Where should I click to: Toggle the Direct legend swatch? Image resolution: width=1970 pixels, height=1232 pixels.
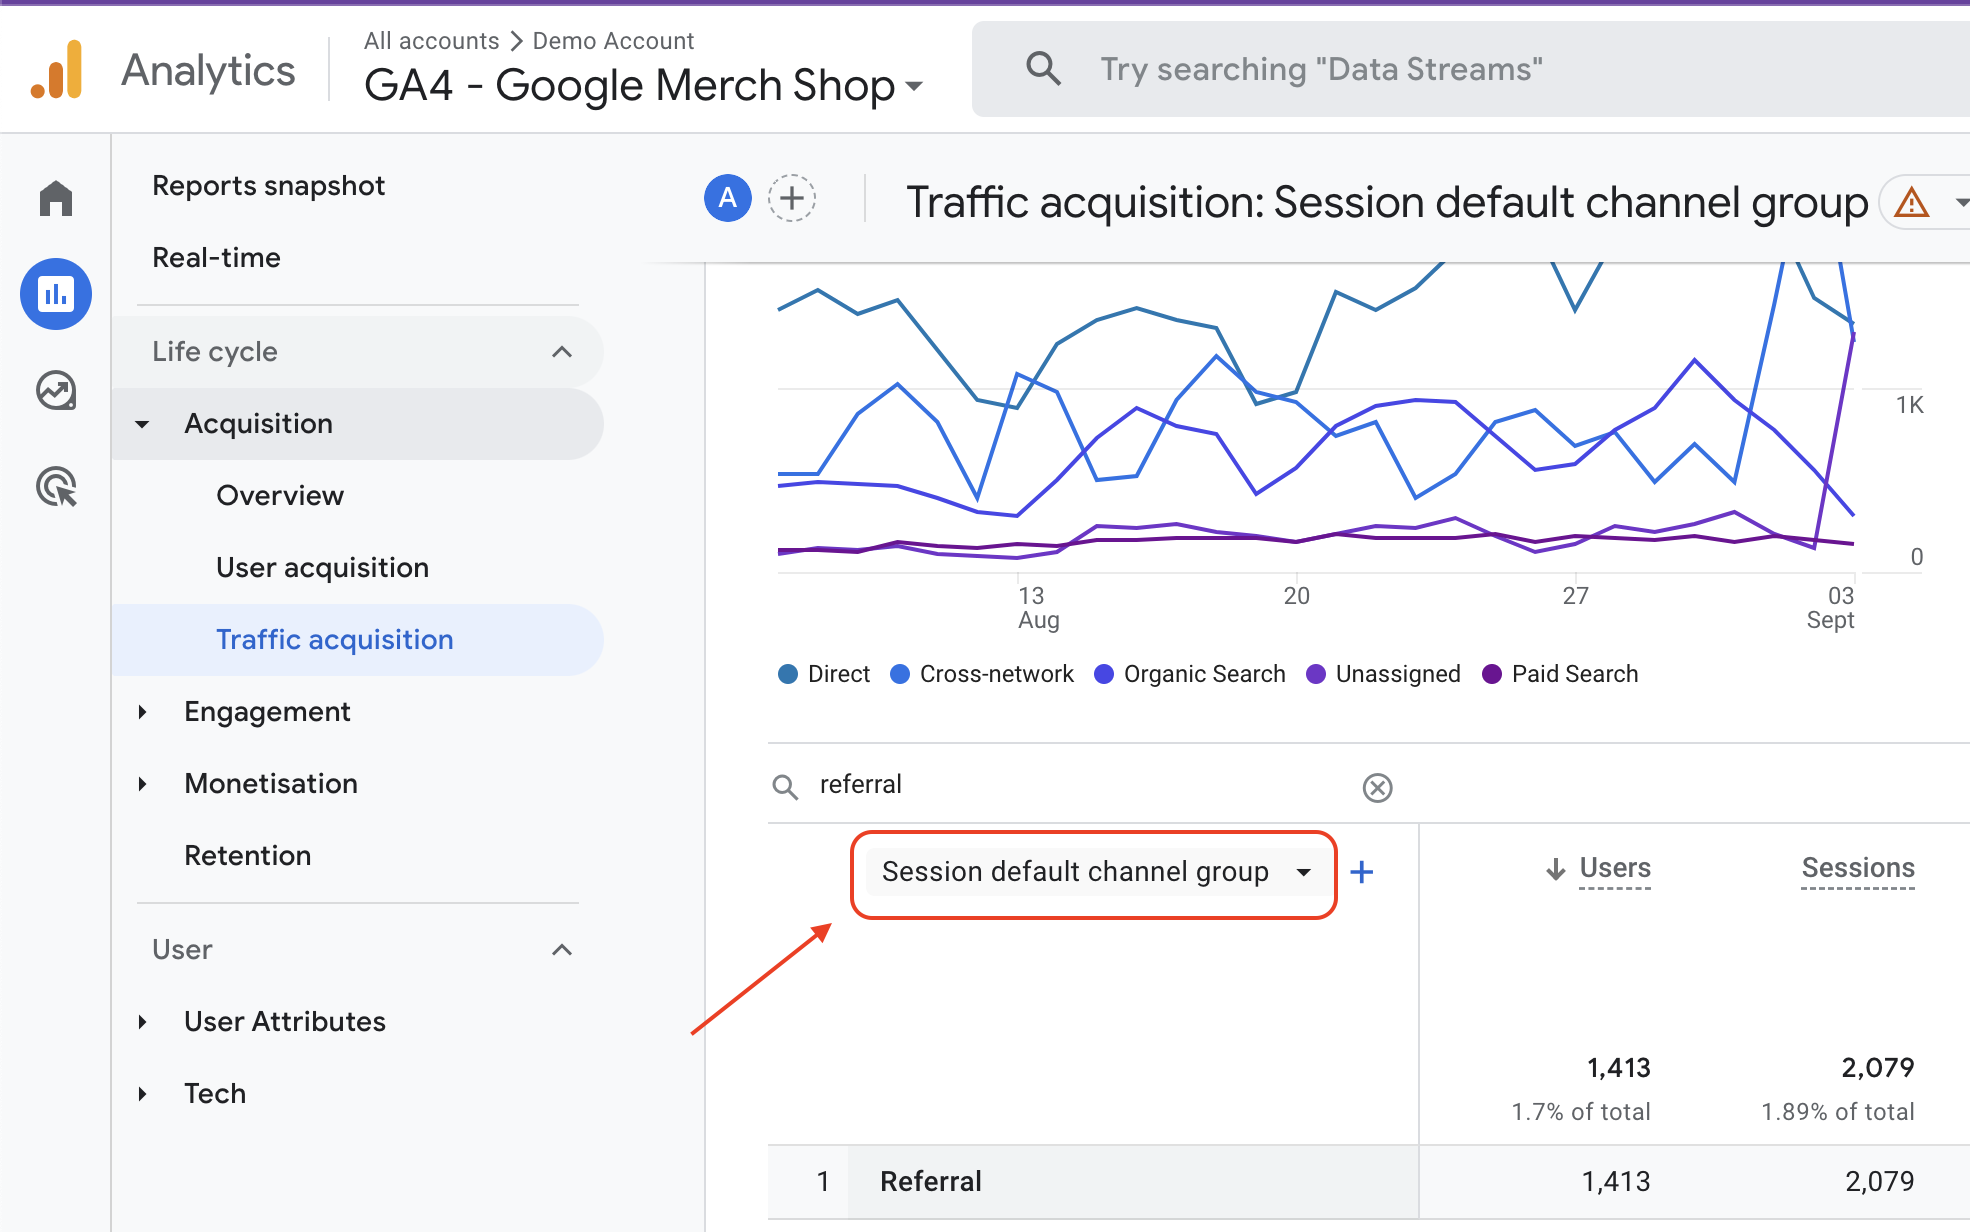[788, 674]
